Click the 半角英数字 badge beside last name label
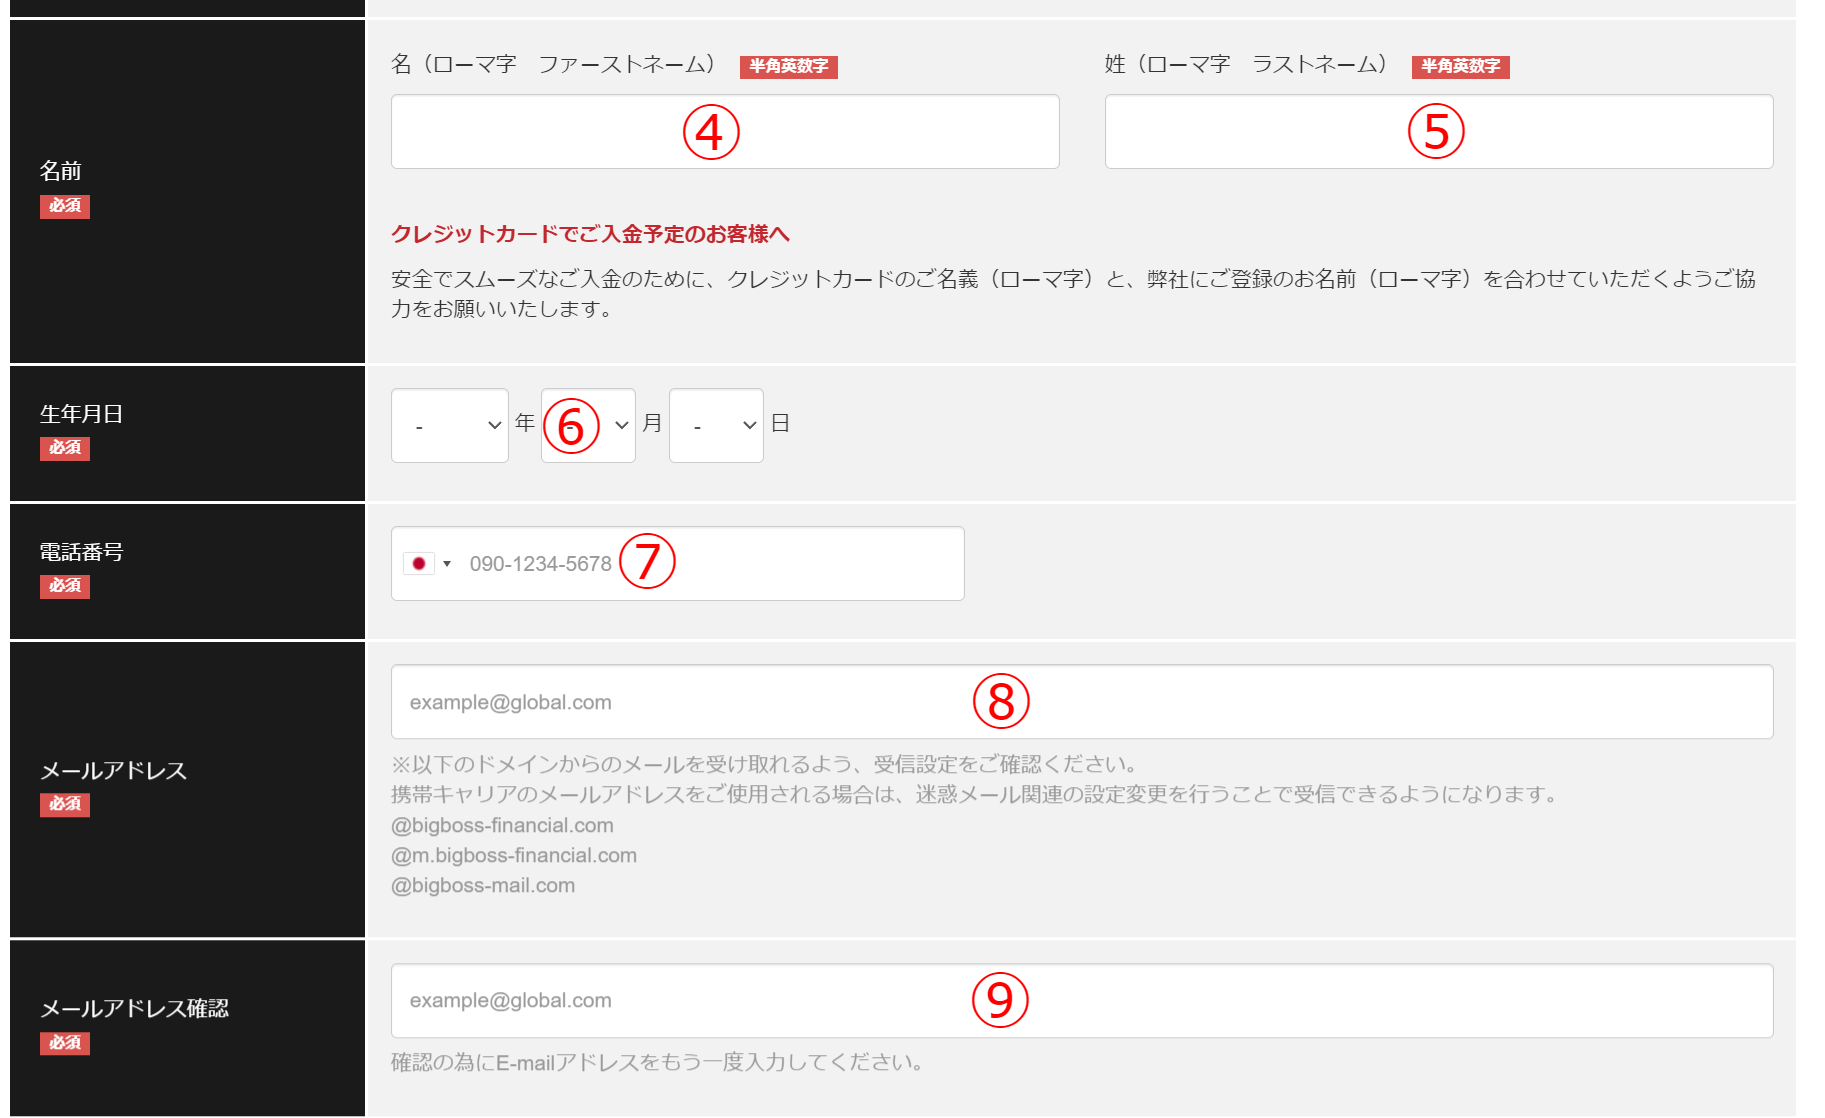Image resolution: width=1825 pixels, height=1118 pixels. [1460, 67]
